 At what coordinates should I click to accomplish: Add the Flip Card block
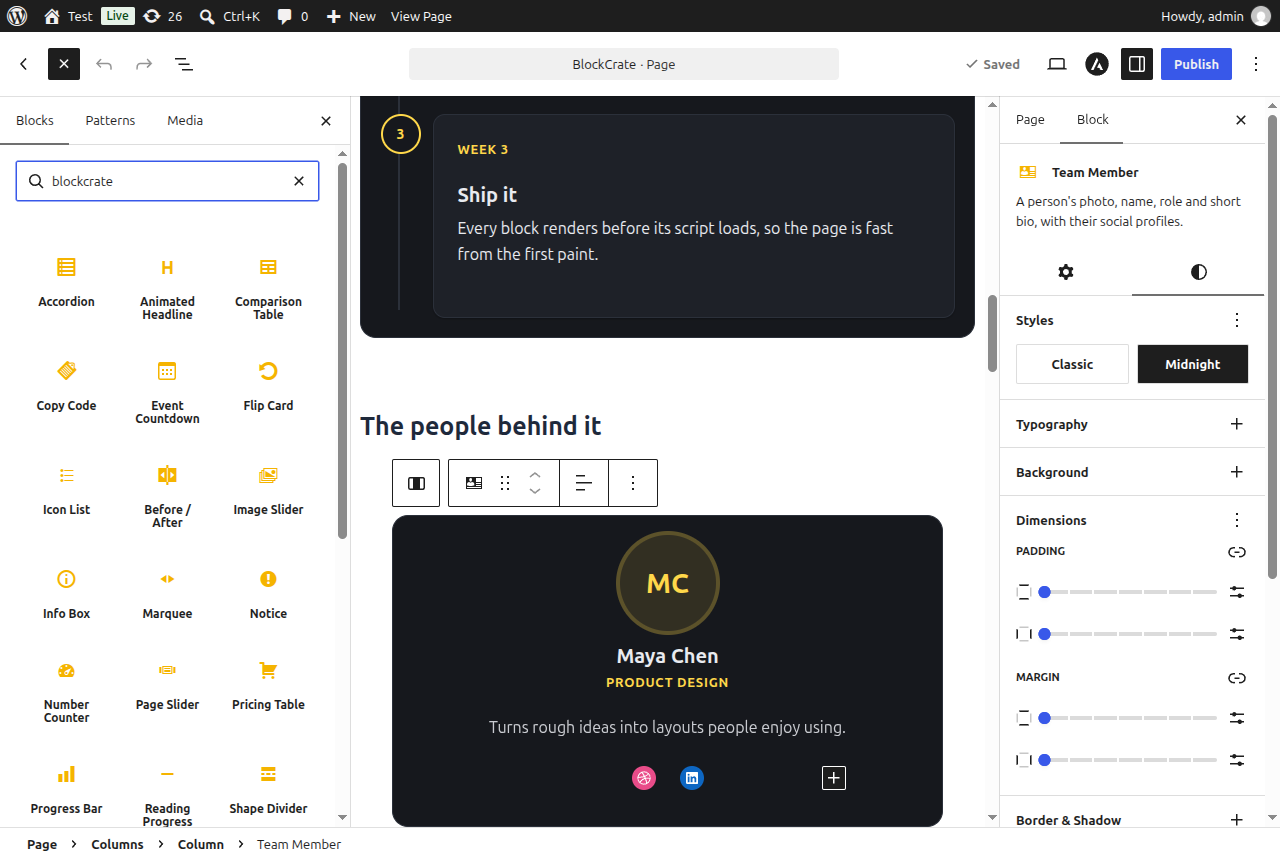268,385
